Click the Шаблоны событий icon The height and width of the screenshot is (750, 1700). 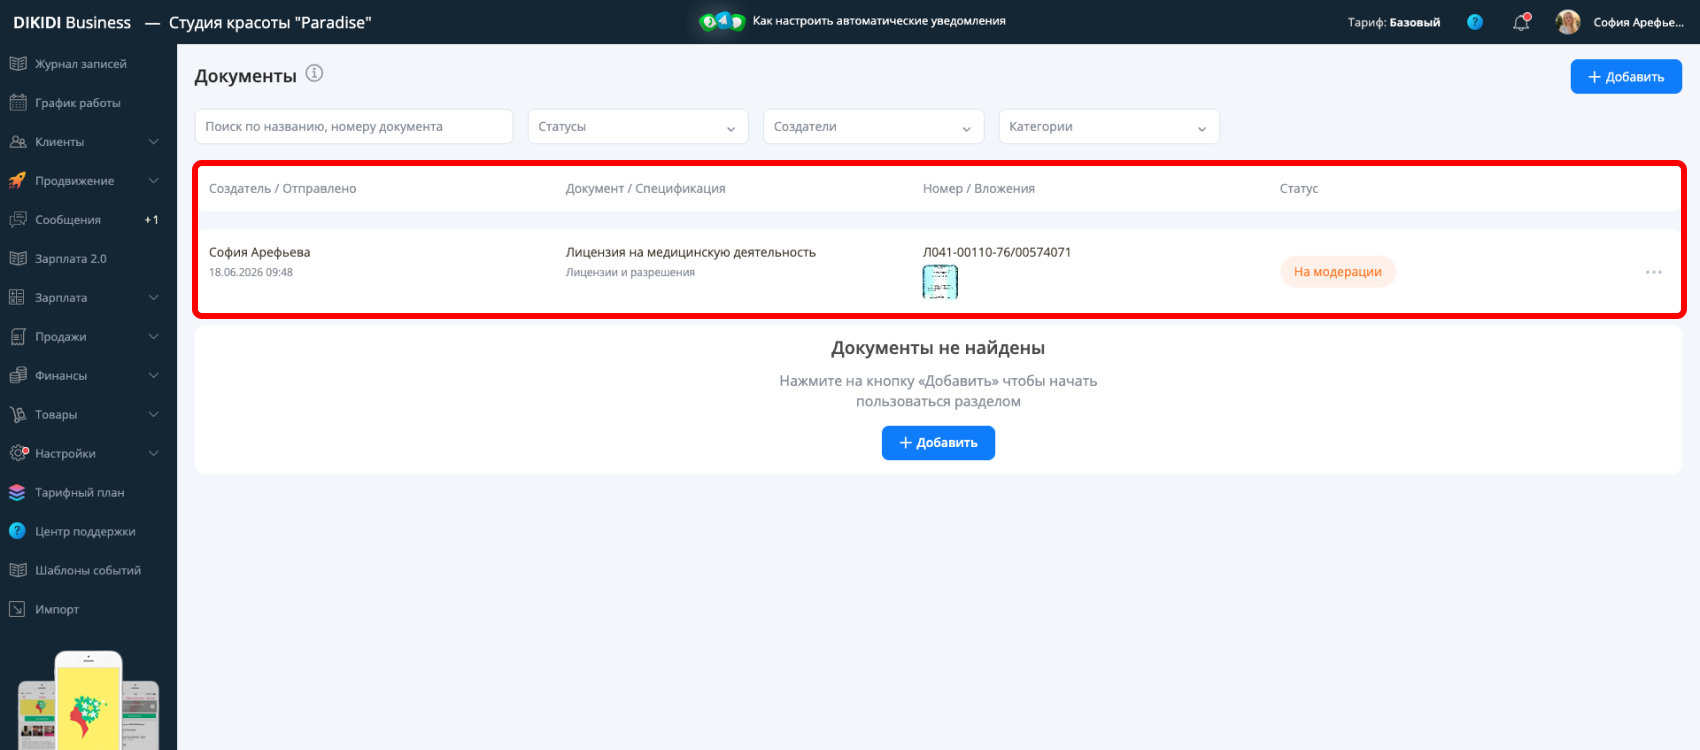[x=17, y=571]
